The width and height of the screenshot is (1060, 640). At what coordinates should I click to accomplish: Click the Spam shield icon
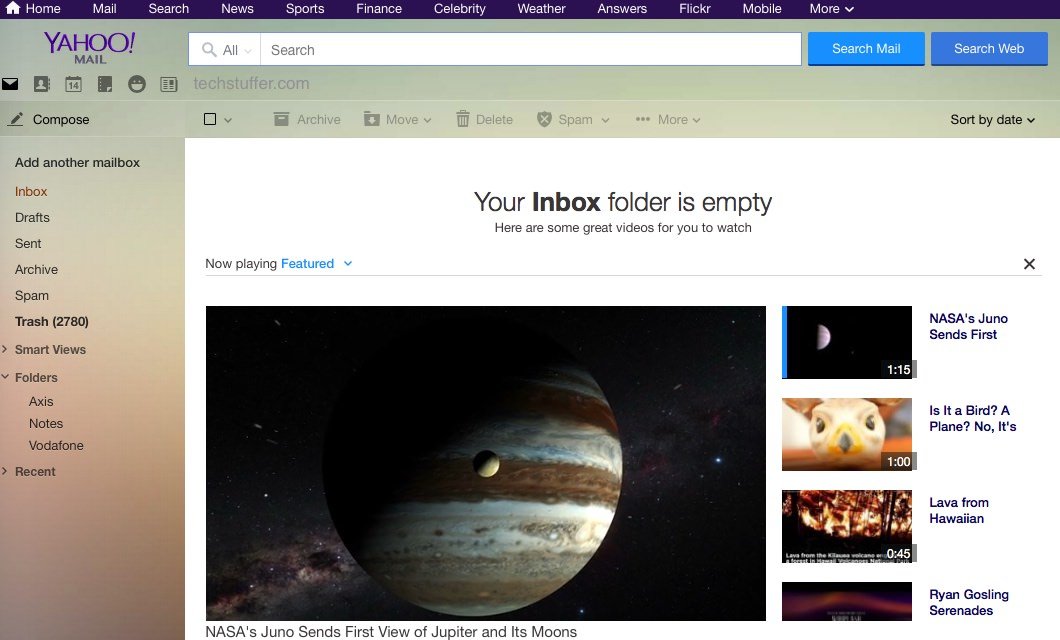click(x=544, y=120)
